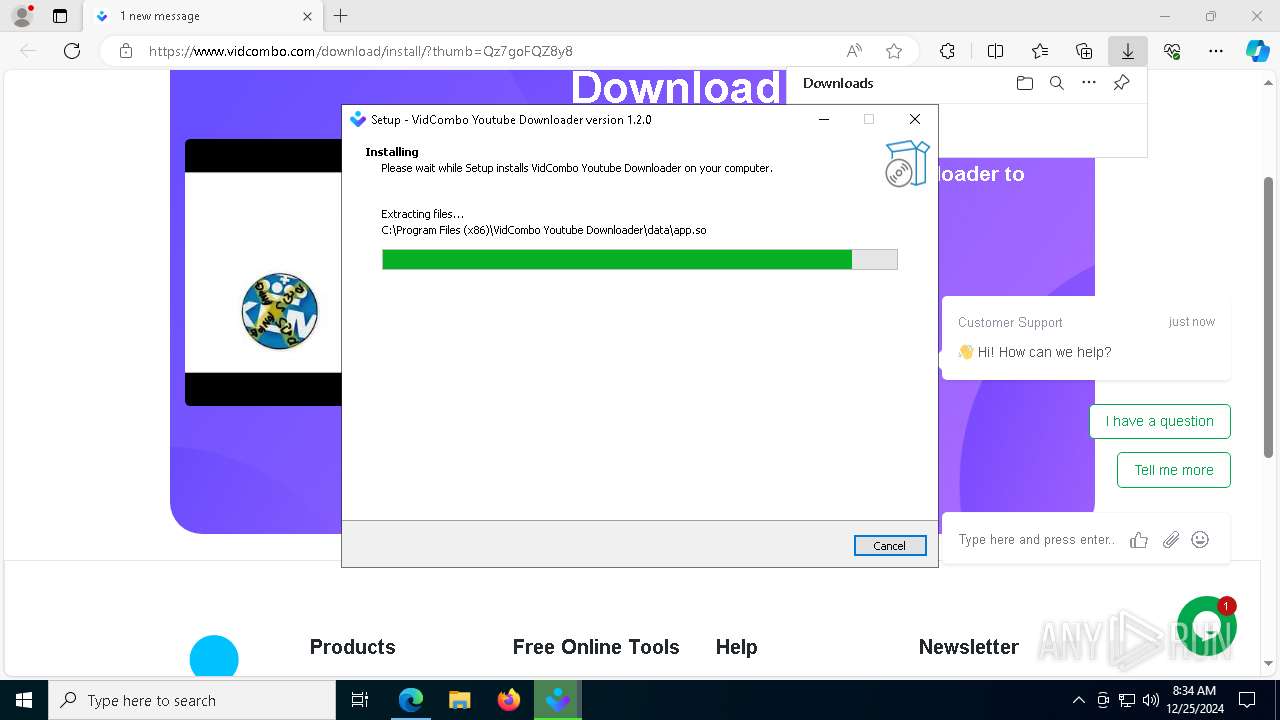Click VidCombo setup taskbar icon
The image size is (1280, 720).
[x=558, y=700]
